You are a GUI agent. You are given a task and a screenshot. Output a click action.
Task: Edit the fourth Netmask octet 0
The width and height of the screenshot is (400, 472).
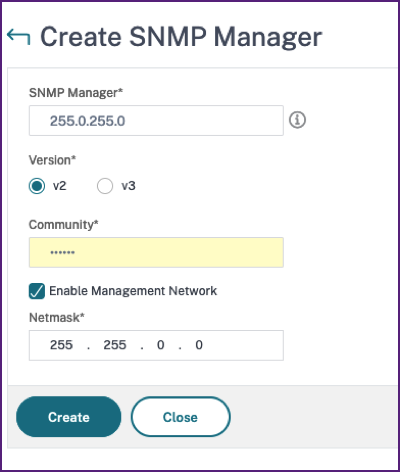[x=199, y=345]
